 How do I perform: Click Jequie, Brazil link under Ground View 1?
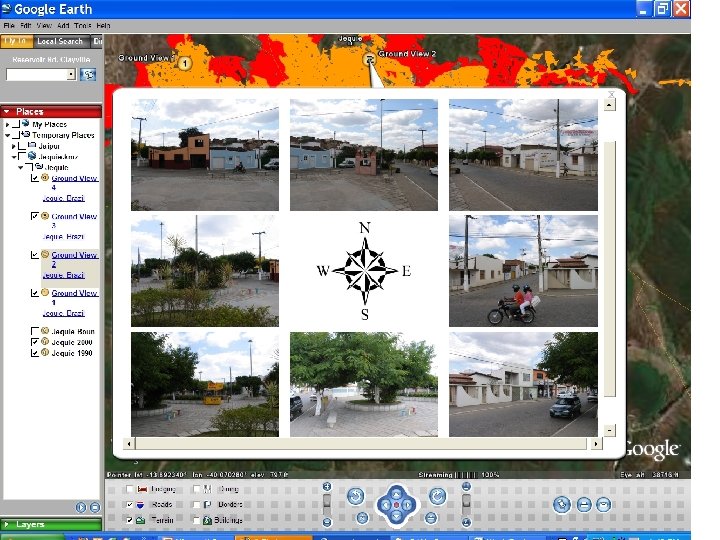point(63,313)
